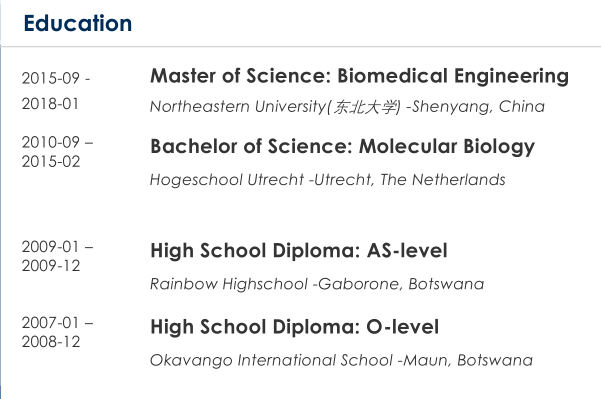Click Rainbow Highschool Gaborone, Botswana line

[317, 284]
